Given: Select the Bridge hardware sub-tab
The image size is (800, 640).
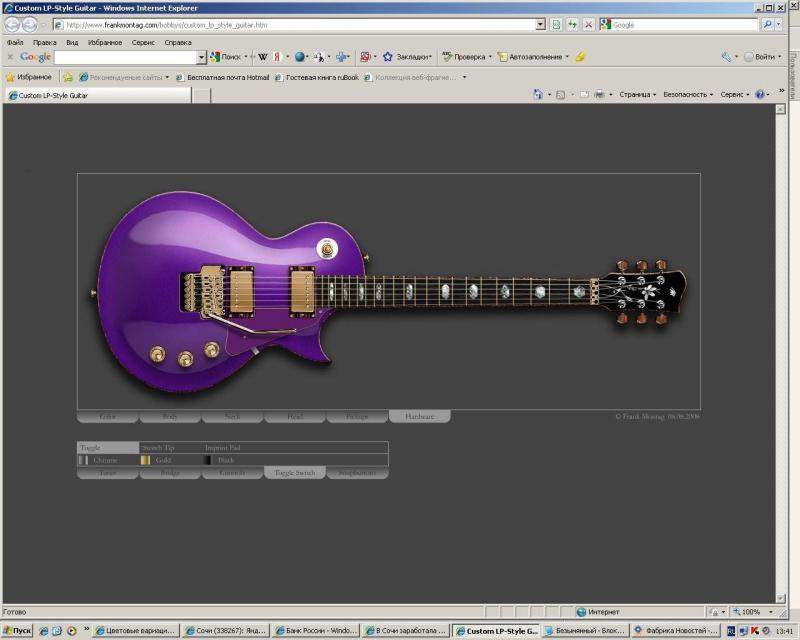Looking at the screenshot, I should [169, 473].
